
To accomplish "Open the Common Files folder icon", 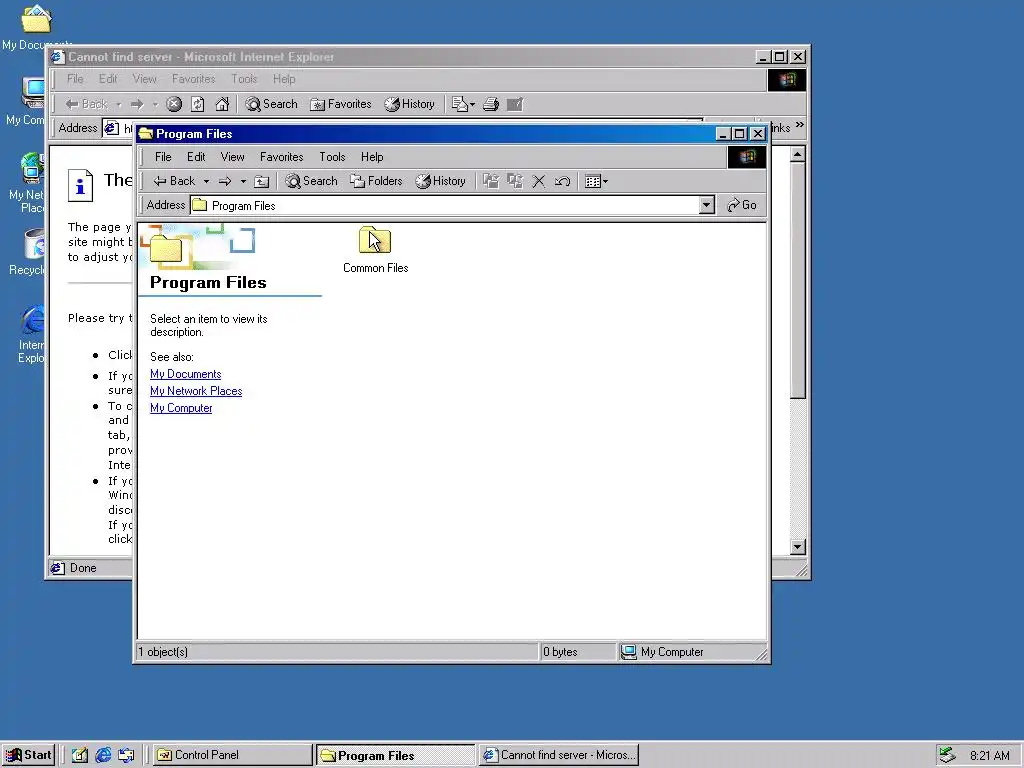I will click(375, 240).
